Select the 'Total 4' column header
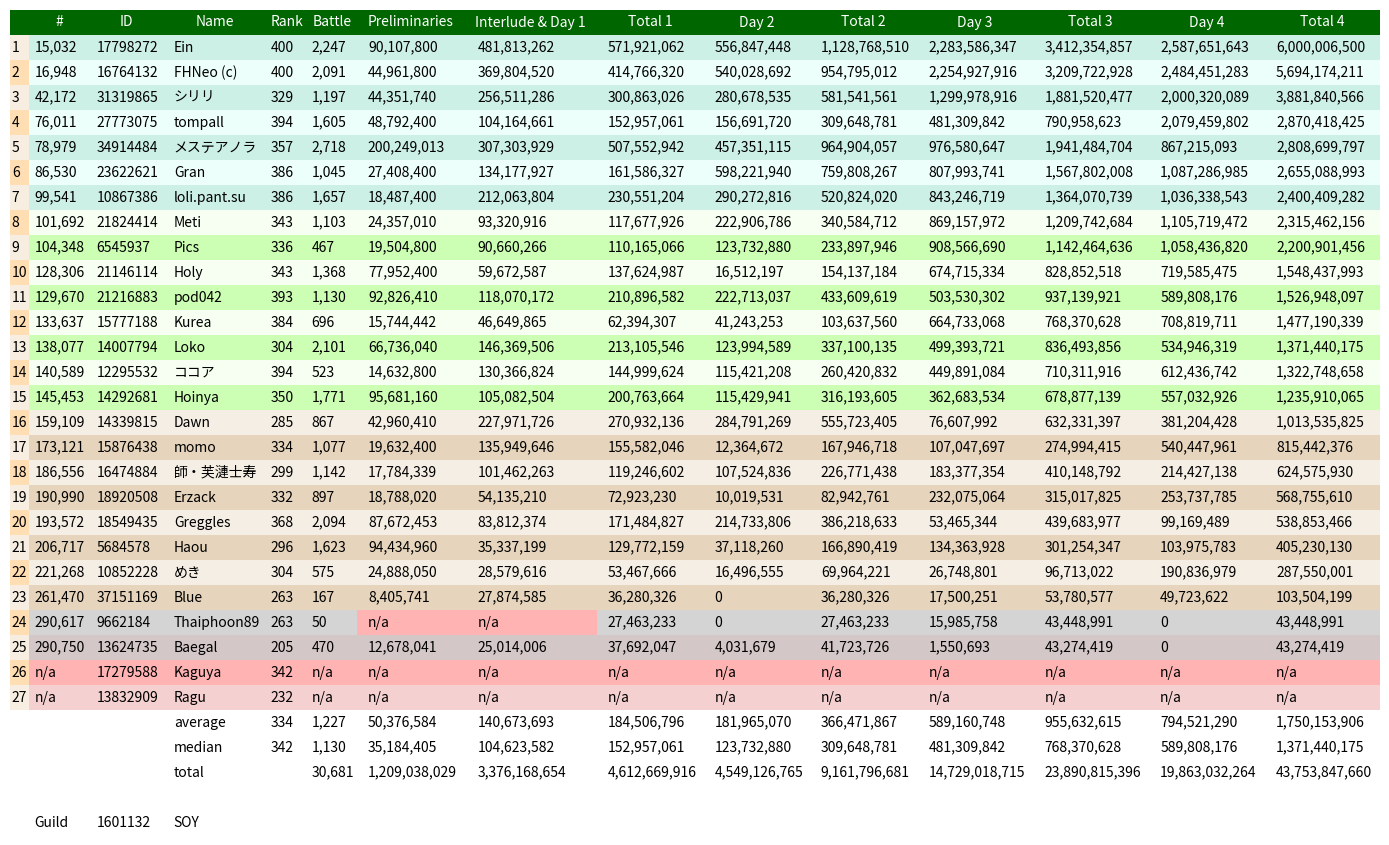Image resolution: width=1389 pixels, height=845 pixels. pos(1322,21)
